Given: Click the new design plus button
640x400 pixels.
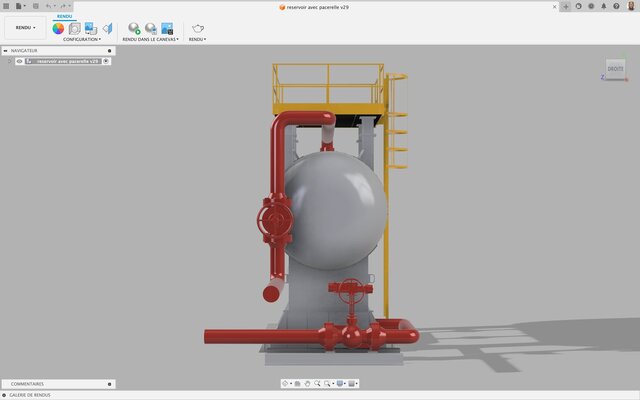Looking at the screenshot, I should point(566,6).
